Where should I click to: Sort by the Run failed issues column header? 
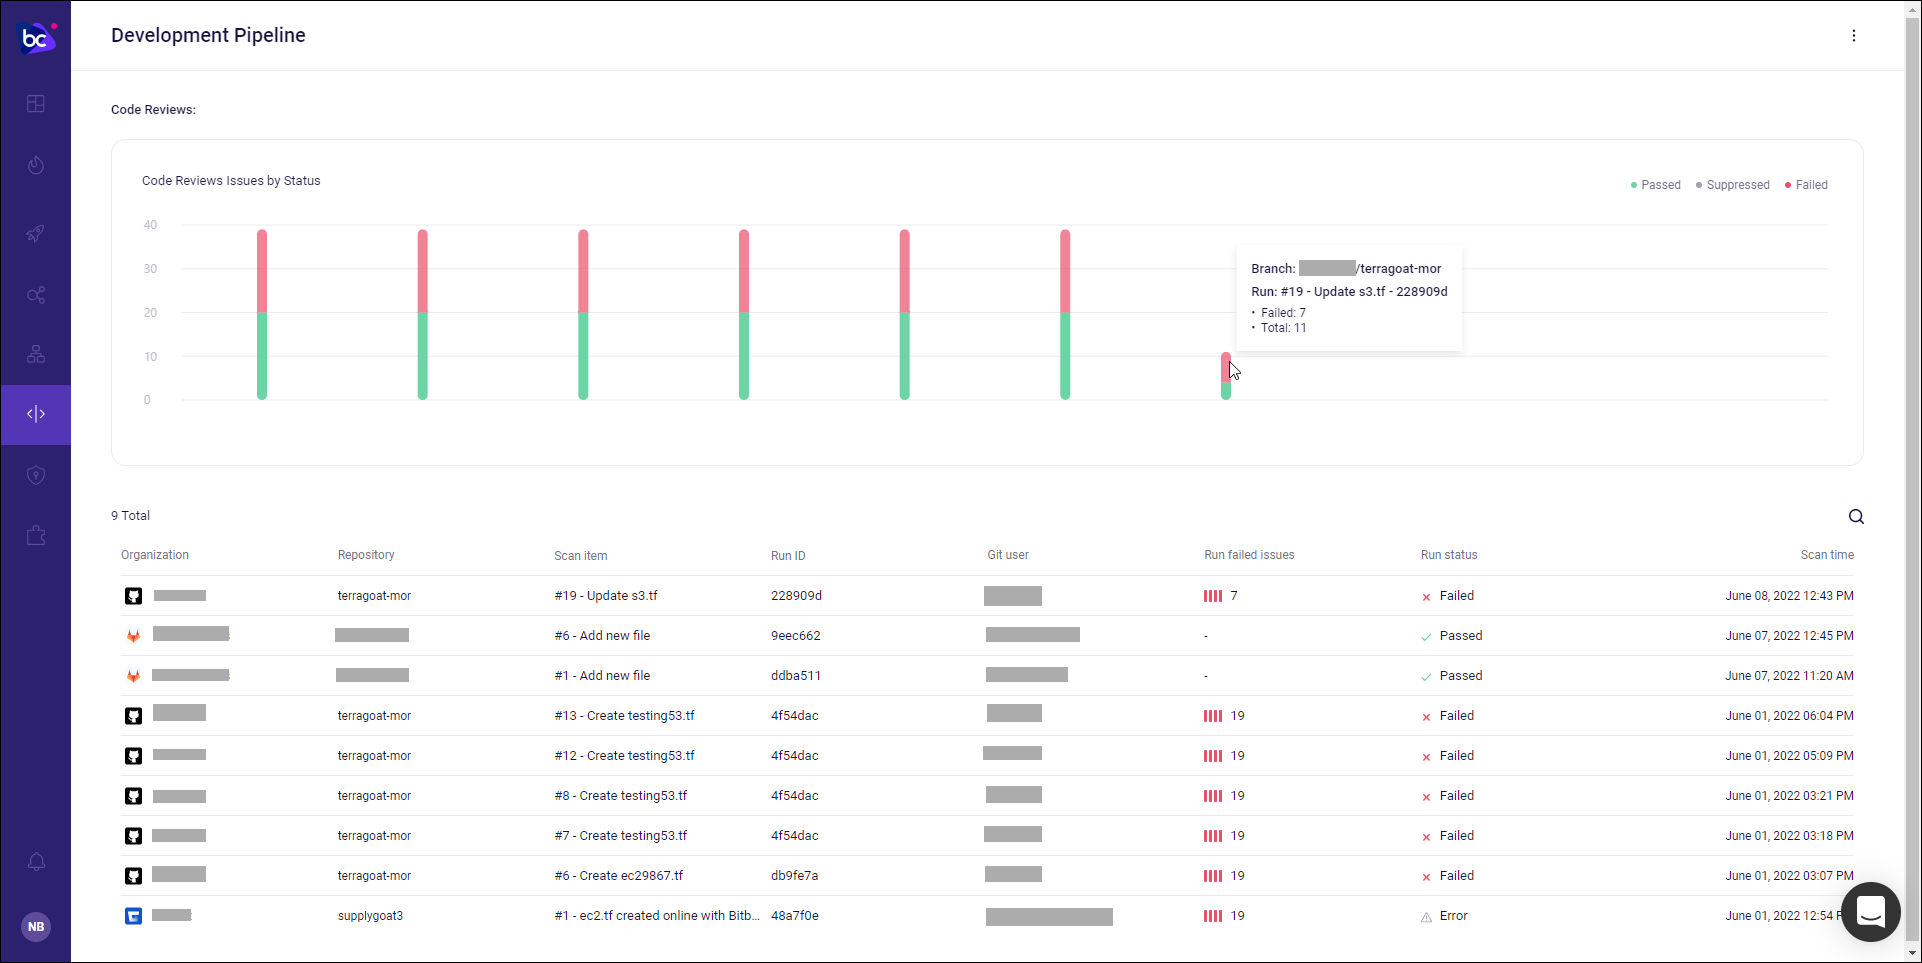point(1249,555)
